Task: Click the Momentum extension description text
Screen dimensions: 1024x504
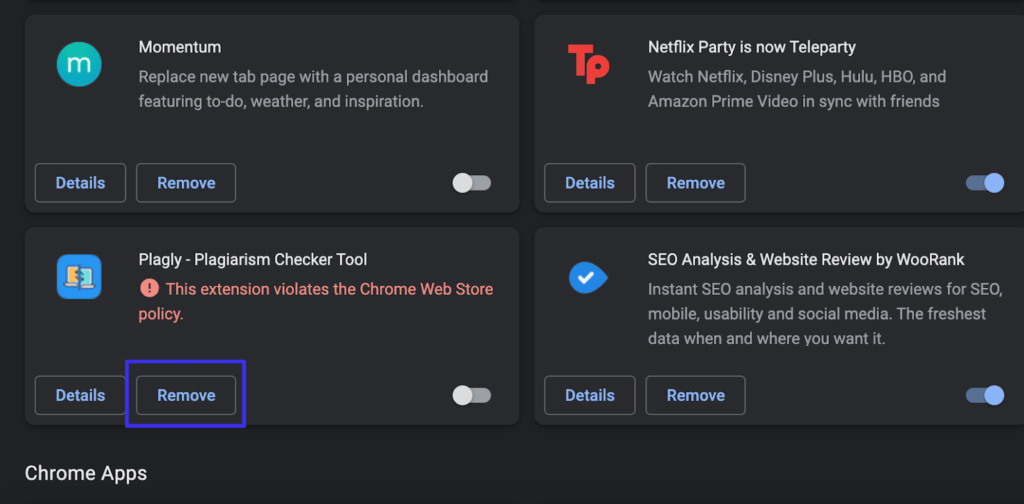Action: pyautogui.click(x=313, y=88)
